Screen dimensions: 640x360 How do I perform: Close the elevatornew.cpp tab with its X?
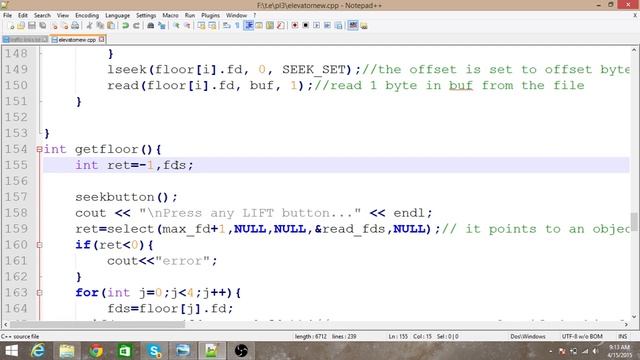tap(102, 39)
